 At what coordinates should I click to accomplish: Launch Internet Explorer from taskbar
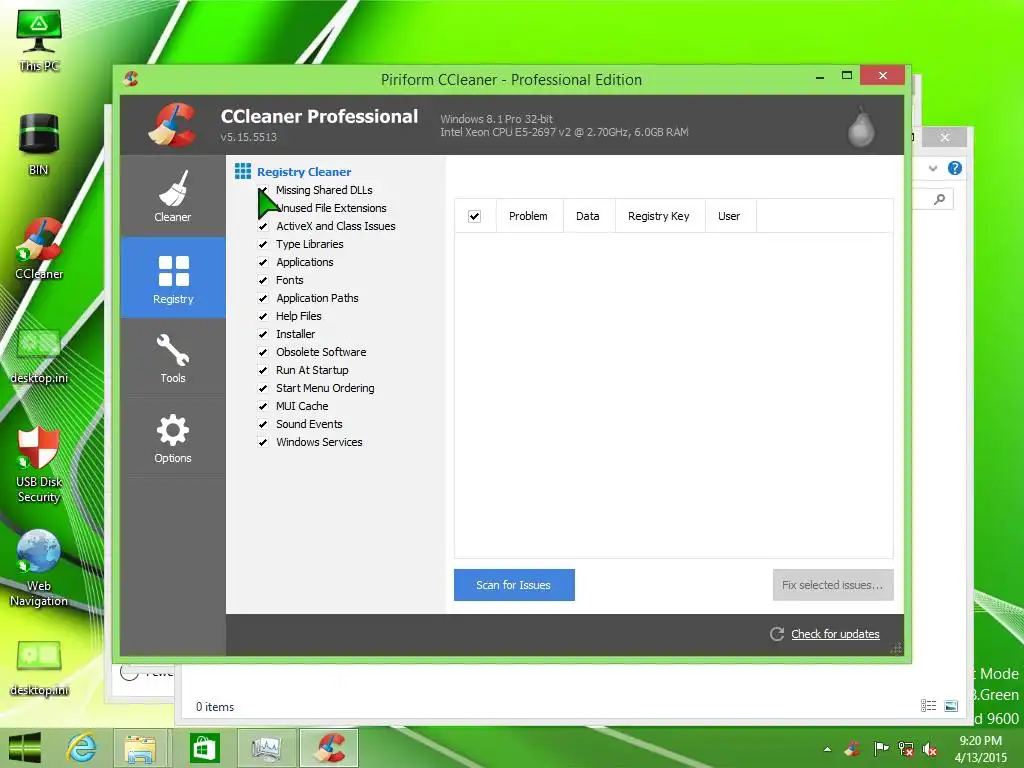82,748
